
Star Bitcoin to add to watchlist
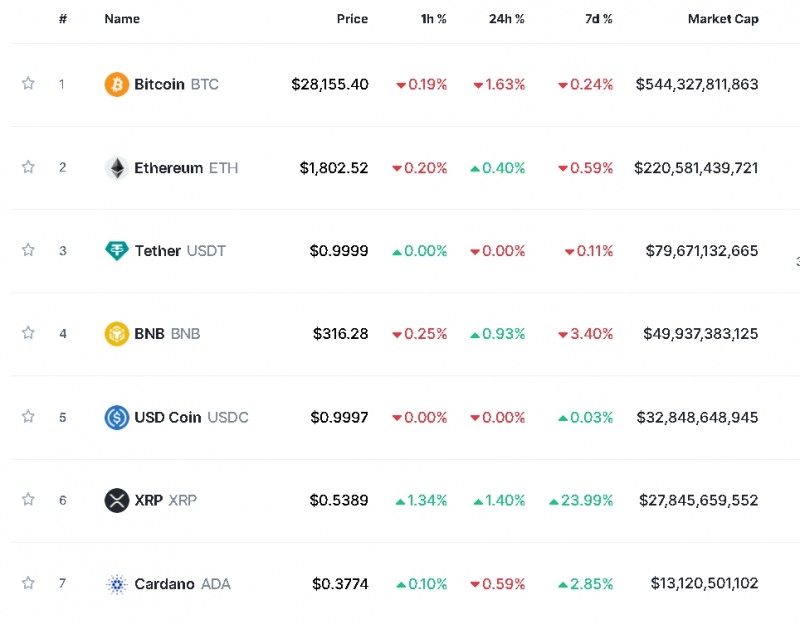pyautogui.click(x=28, y=84)
